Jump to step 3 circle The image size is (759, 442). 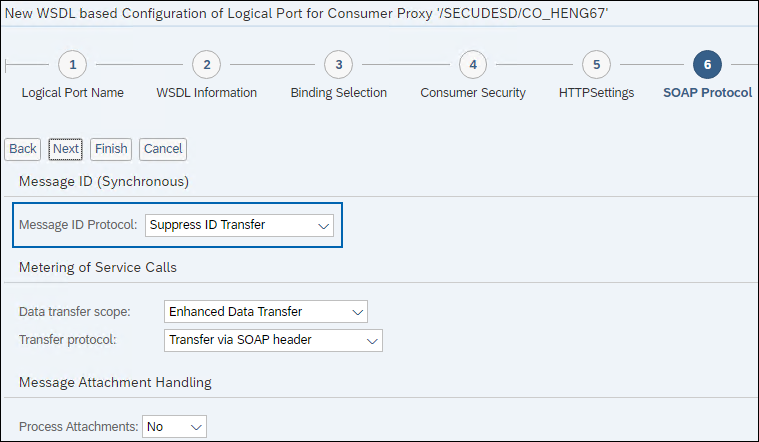(x=338, y=64)
